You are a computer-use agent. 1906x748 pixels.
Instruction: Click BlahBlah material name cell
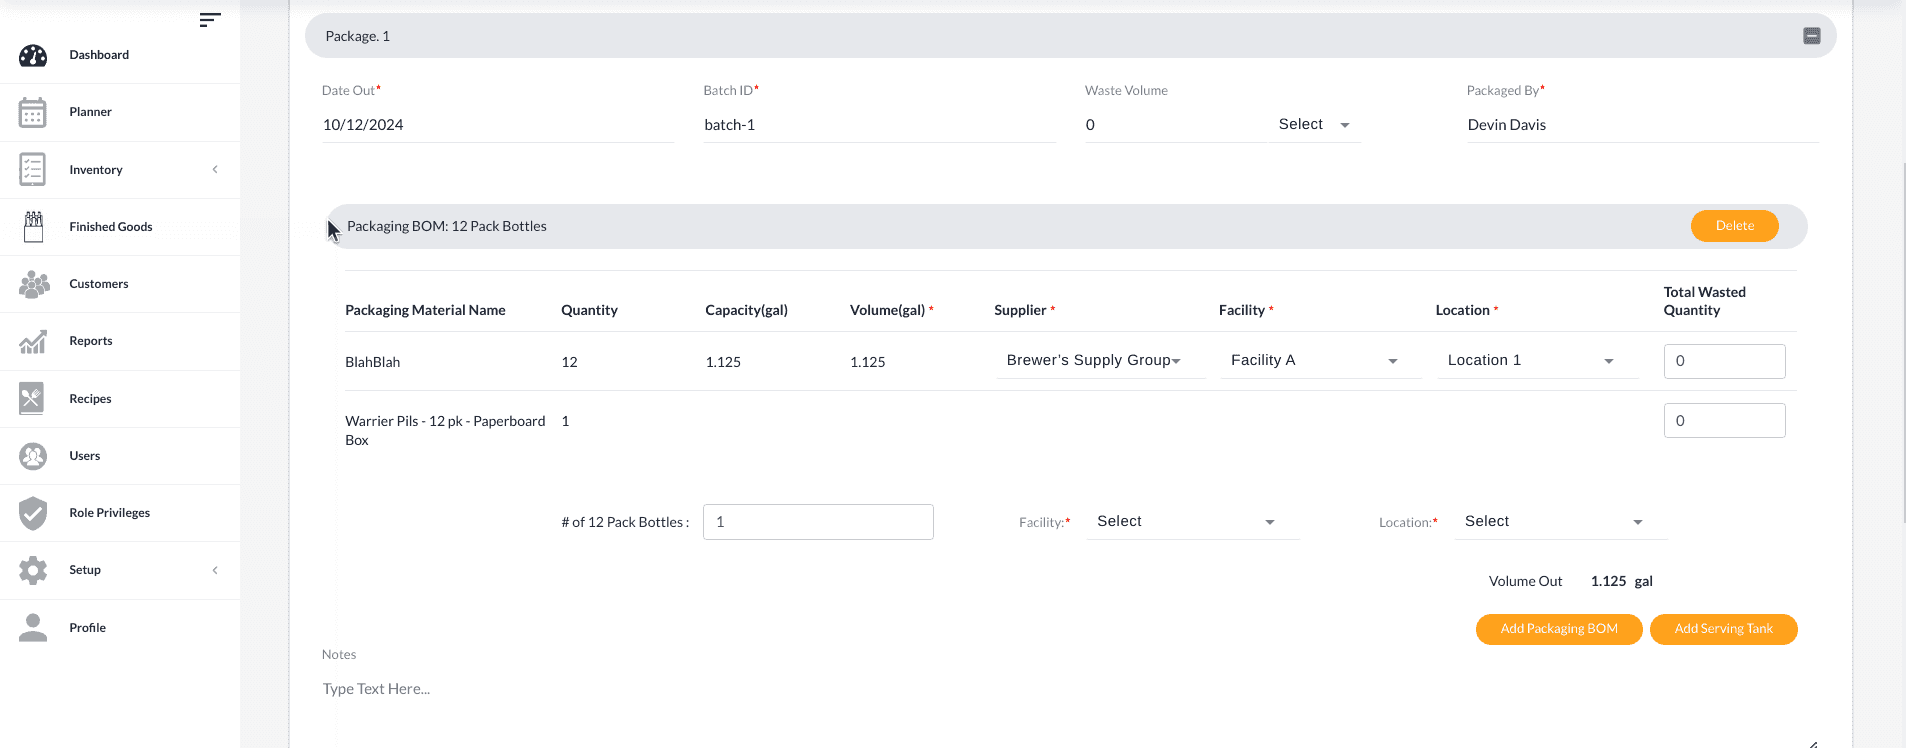pos(373,362)
